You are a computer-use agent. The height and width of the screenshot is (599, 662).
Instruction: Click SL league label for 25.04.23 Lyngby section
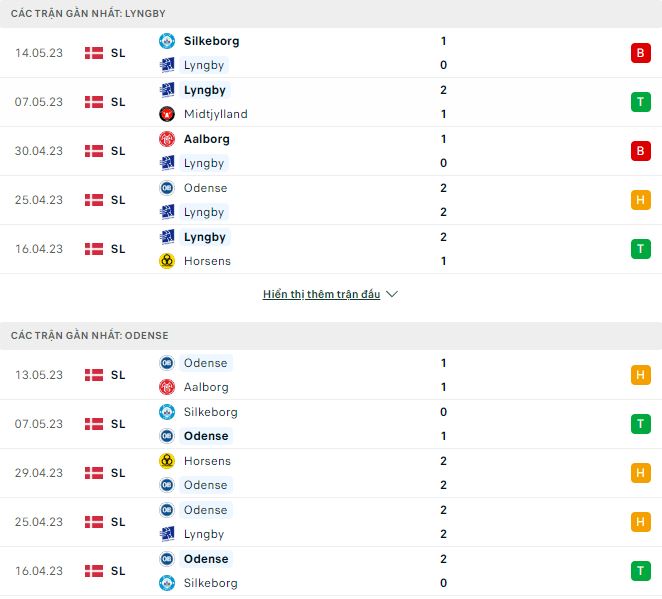click(x=118, y=200)
